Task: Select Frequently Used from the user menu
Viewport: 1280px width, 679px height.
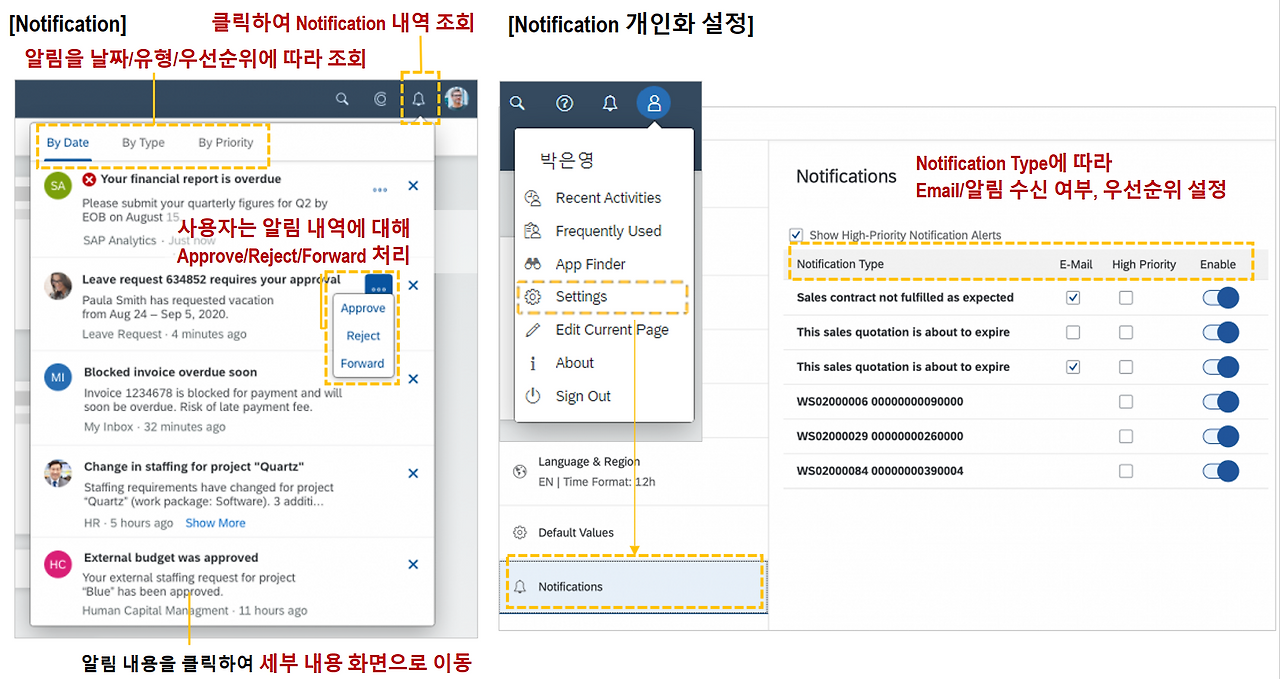Action: click(x=590, y=231)
